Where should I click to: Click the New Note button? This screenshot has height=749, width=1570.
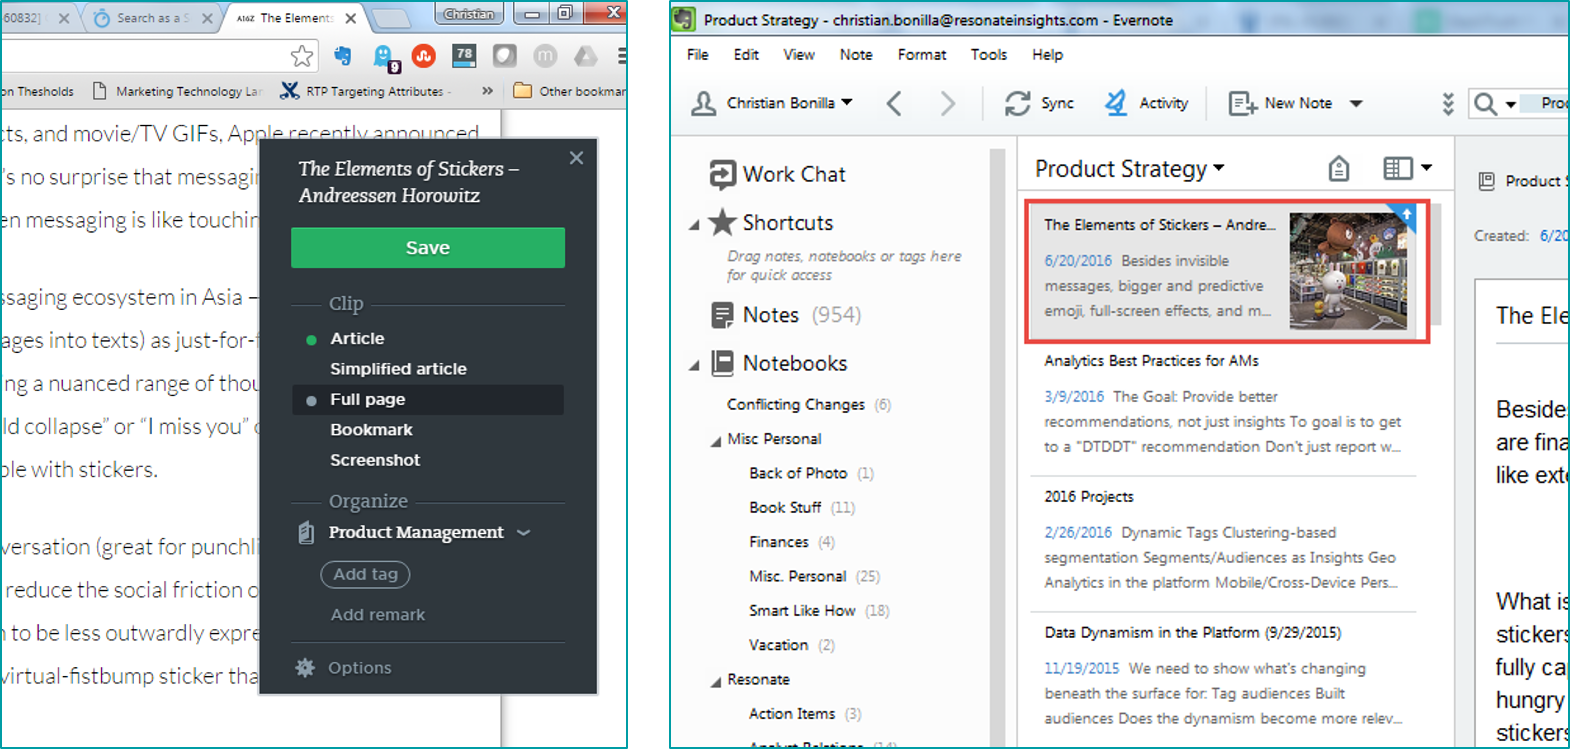[1281, 103]
